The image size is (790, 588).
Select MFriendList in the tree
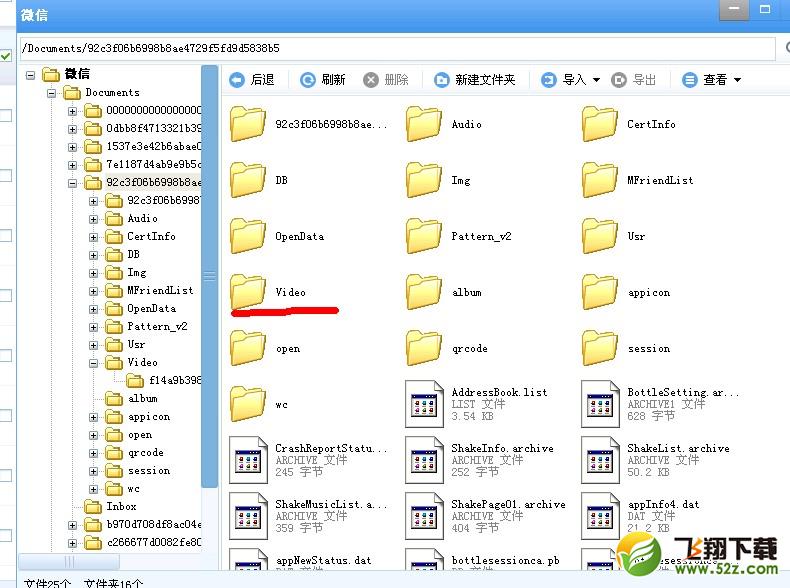150,290
